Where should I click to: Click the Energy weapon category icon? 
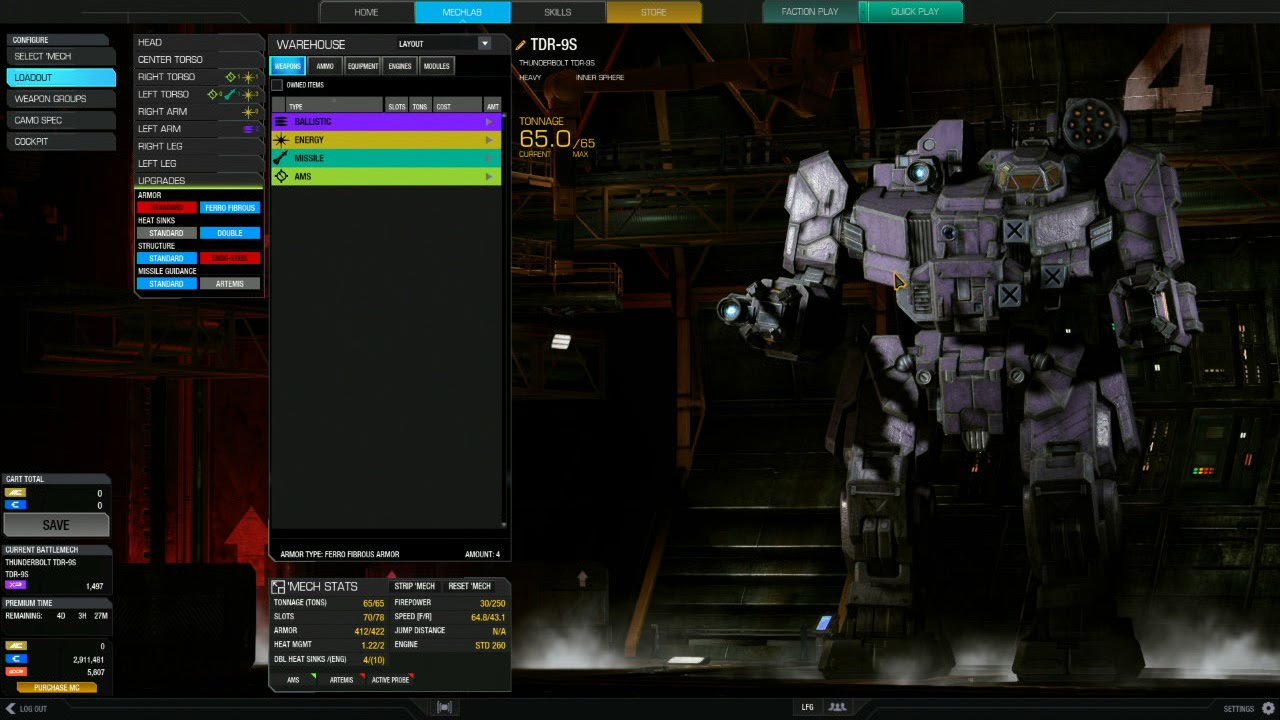click(281, 140)
